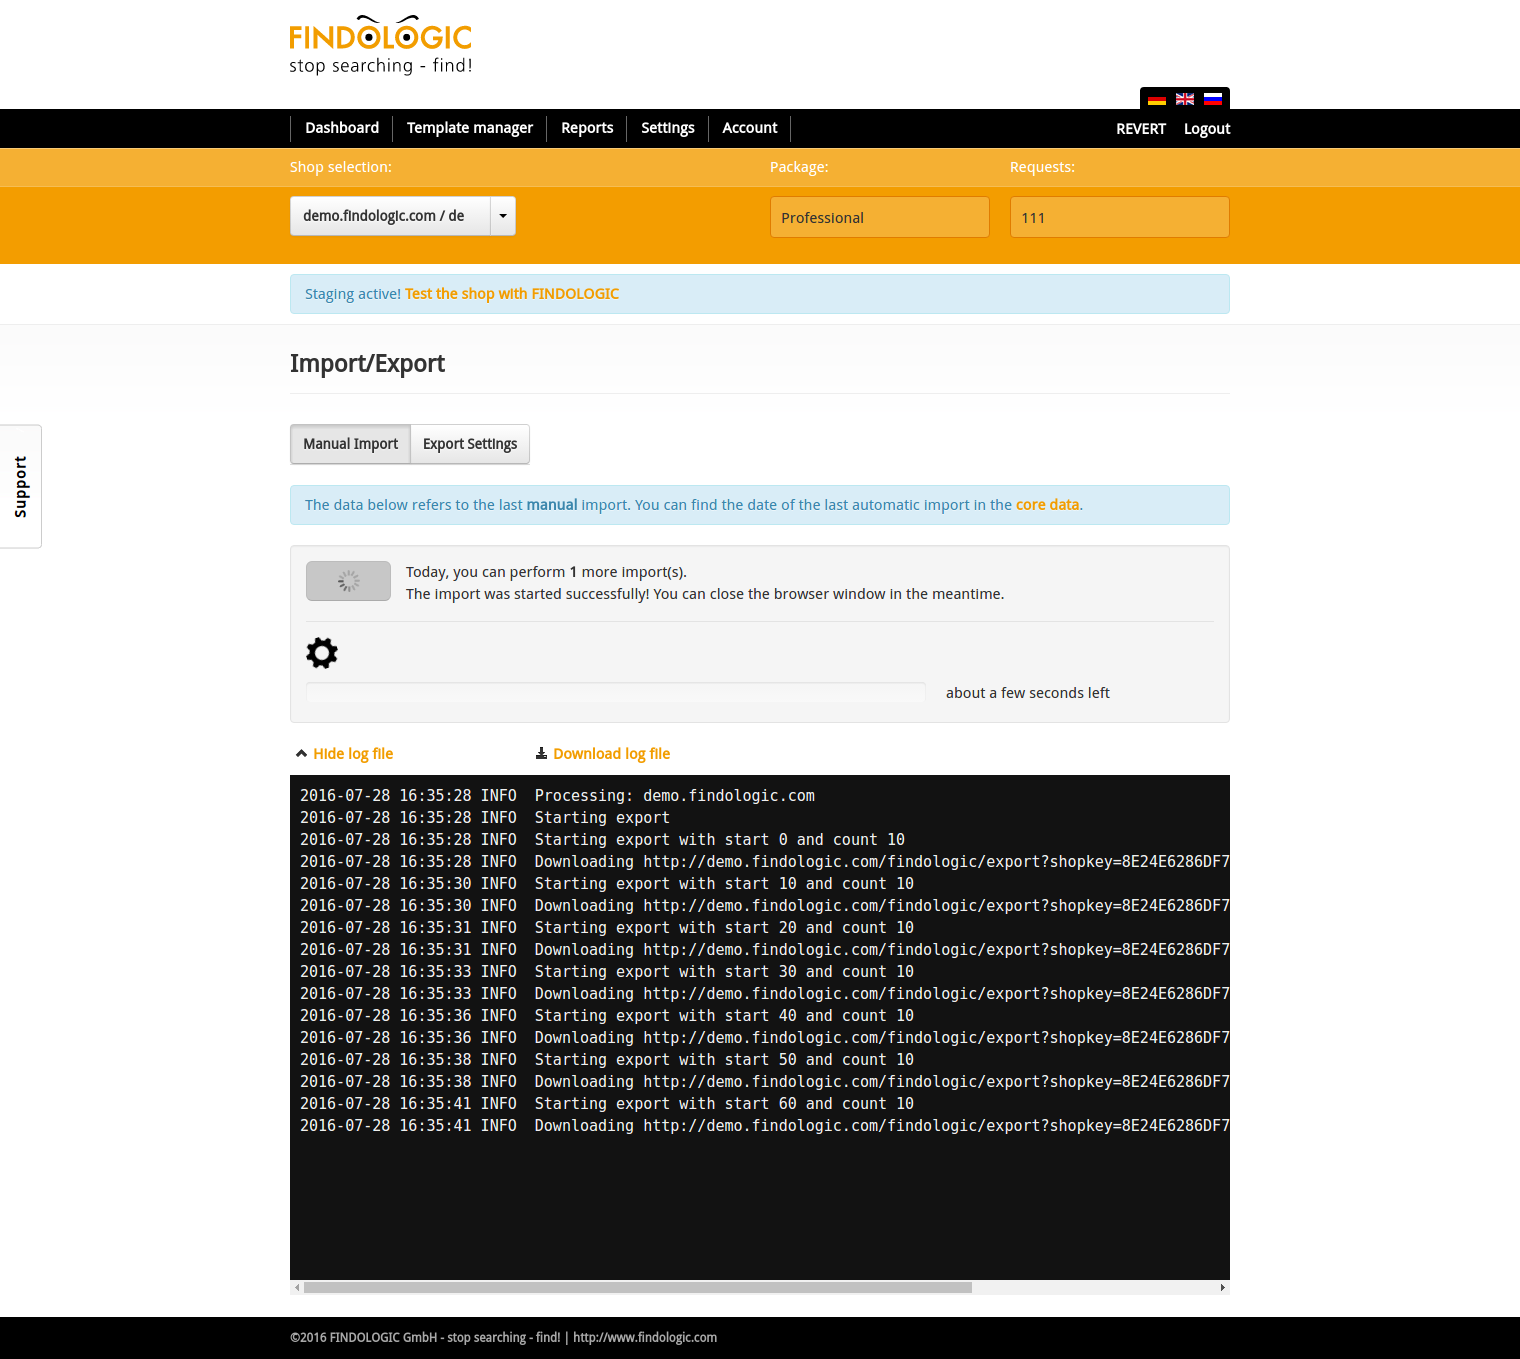Click Download log file
This screenshot has height=1359, width=1520.
click(x=611, y=754)
